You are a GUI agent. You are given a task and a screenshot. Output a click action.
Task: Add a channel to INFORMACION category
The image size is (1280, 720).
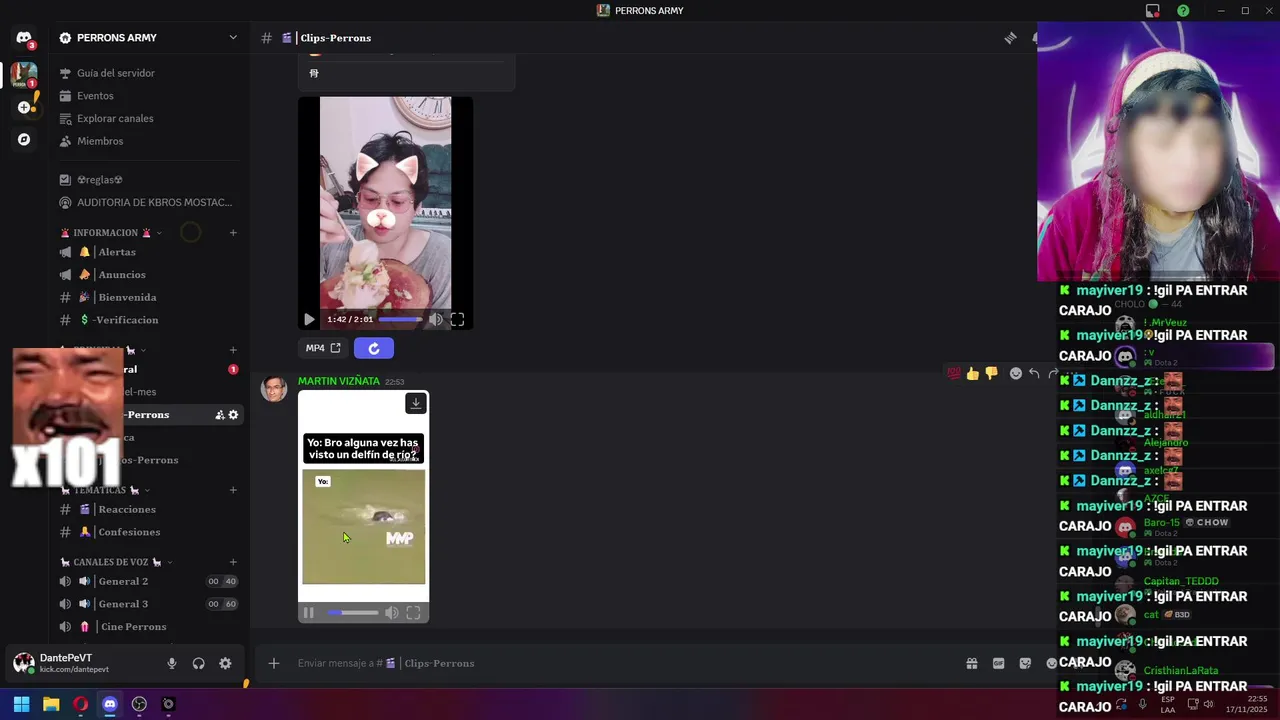click(x=233, y=233)
